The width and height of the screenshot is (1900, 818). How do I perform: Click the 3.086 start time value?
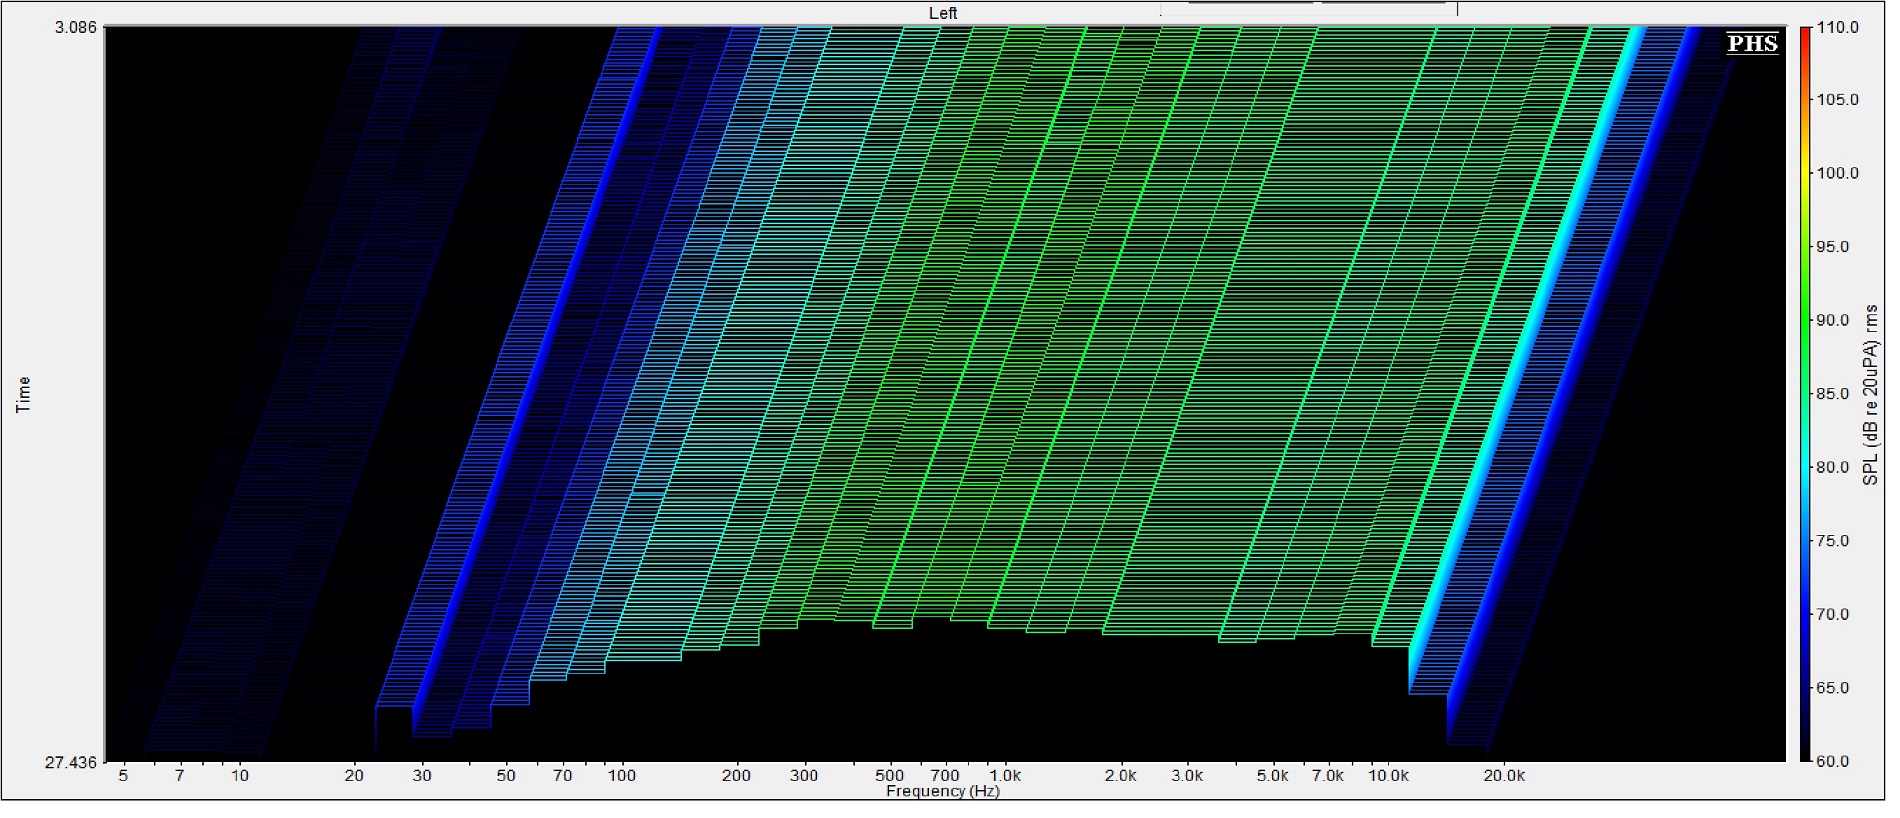pos(76,27)
